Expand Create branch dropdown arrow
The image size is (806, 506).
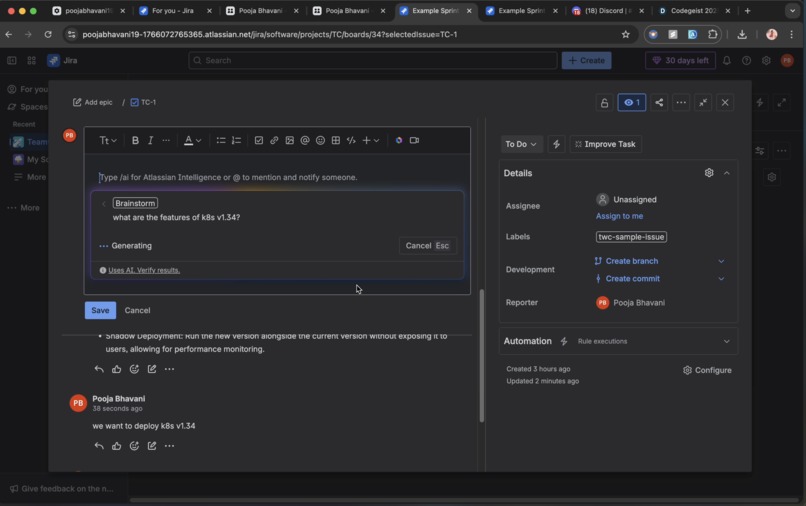point(721,261)
